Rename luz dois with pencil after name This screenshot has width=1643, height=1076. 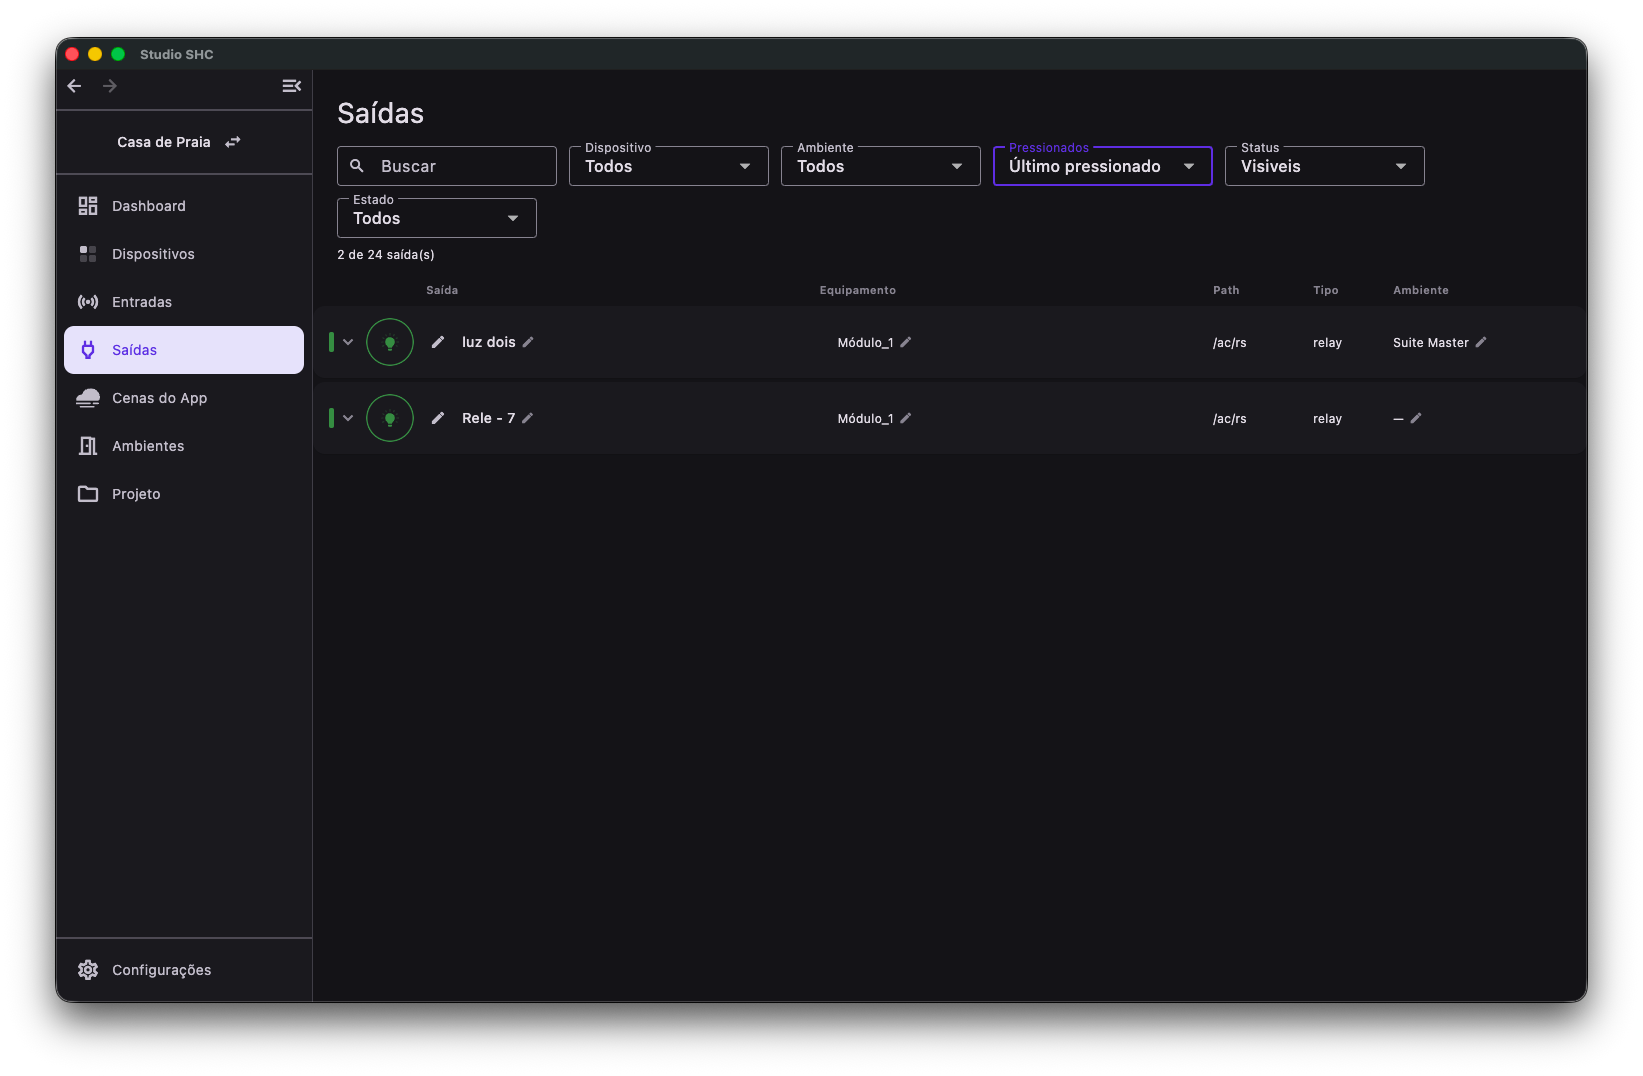click(528, 342)
